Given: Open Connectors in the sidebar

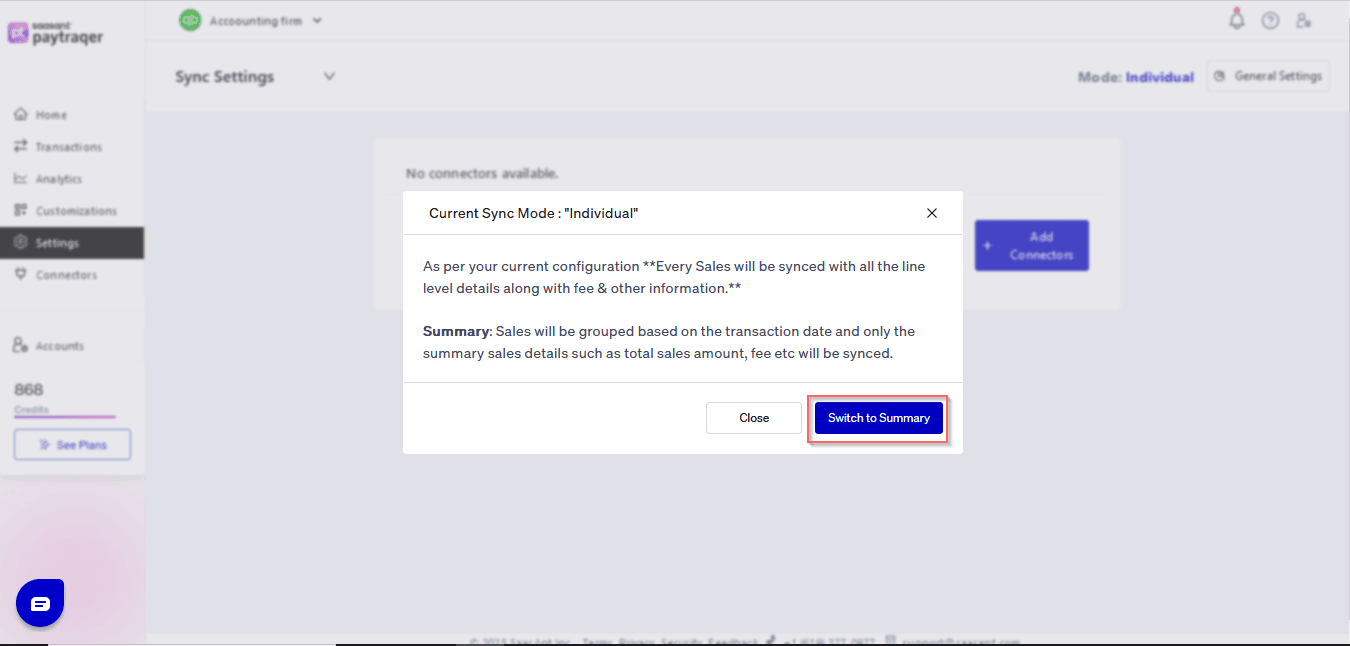Looking at the screenshot, I should [x=72, y=275].
